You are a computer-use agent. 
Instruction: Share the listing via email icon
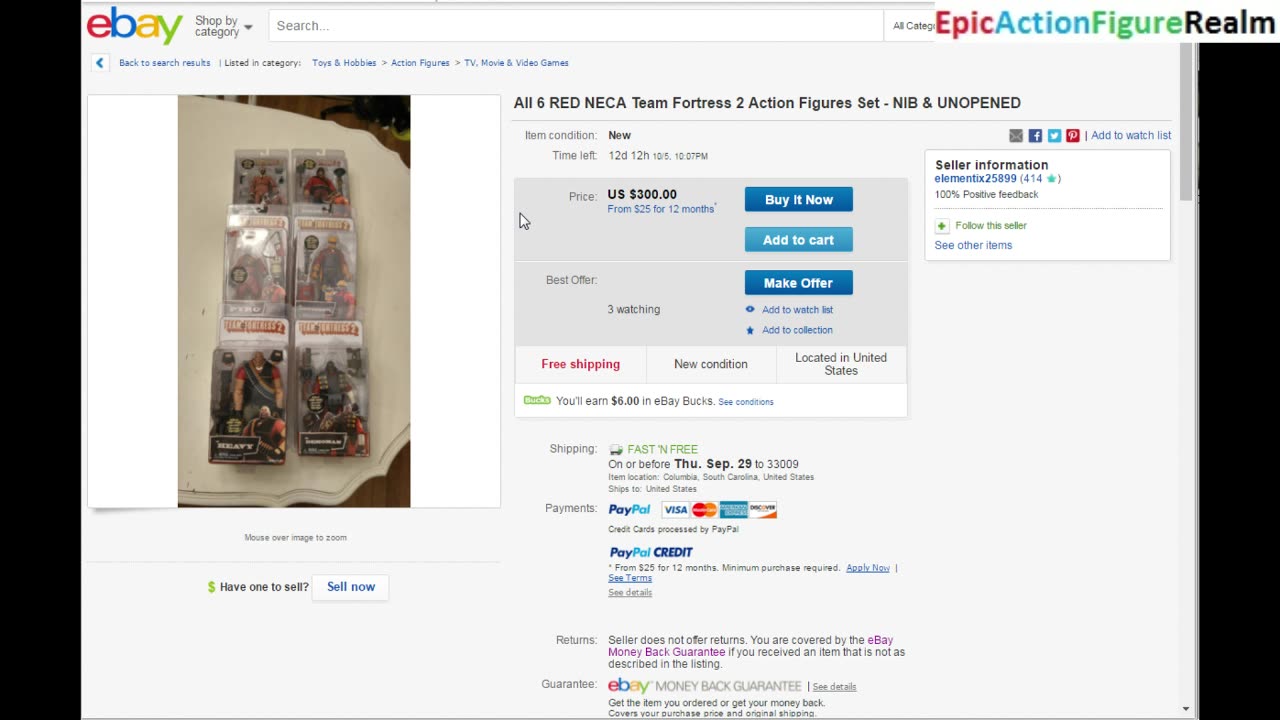1016,136
